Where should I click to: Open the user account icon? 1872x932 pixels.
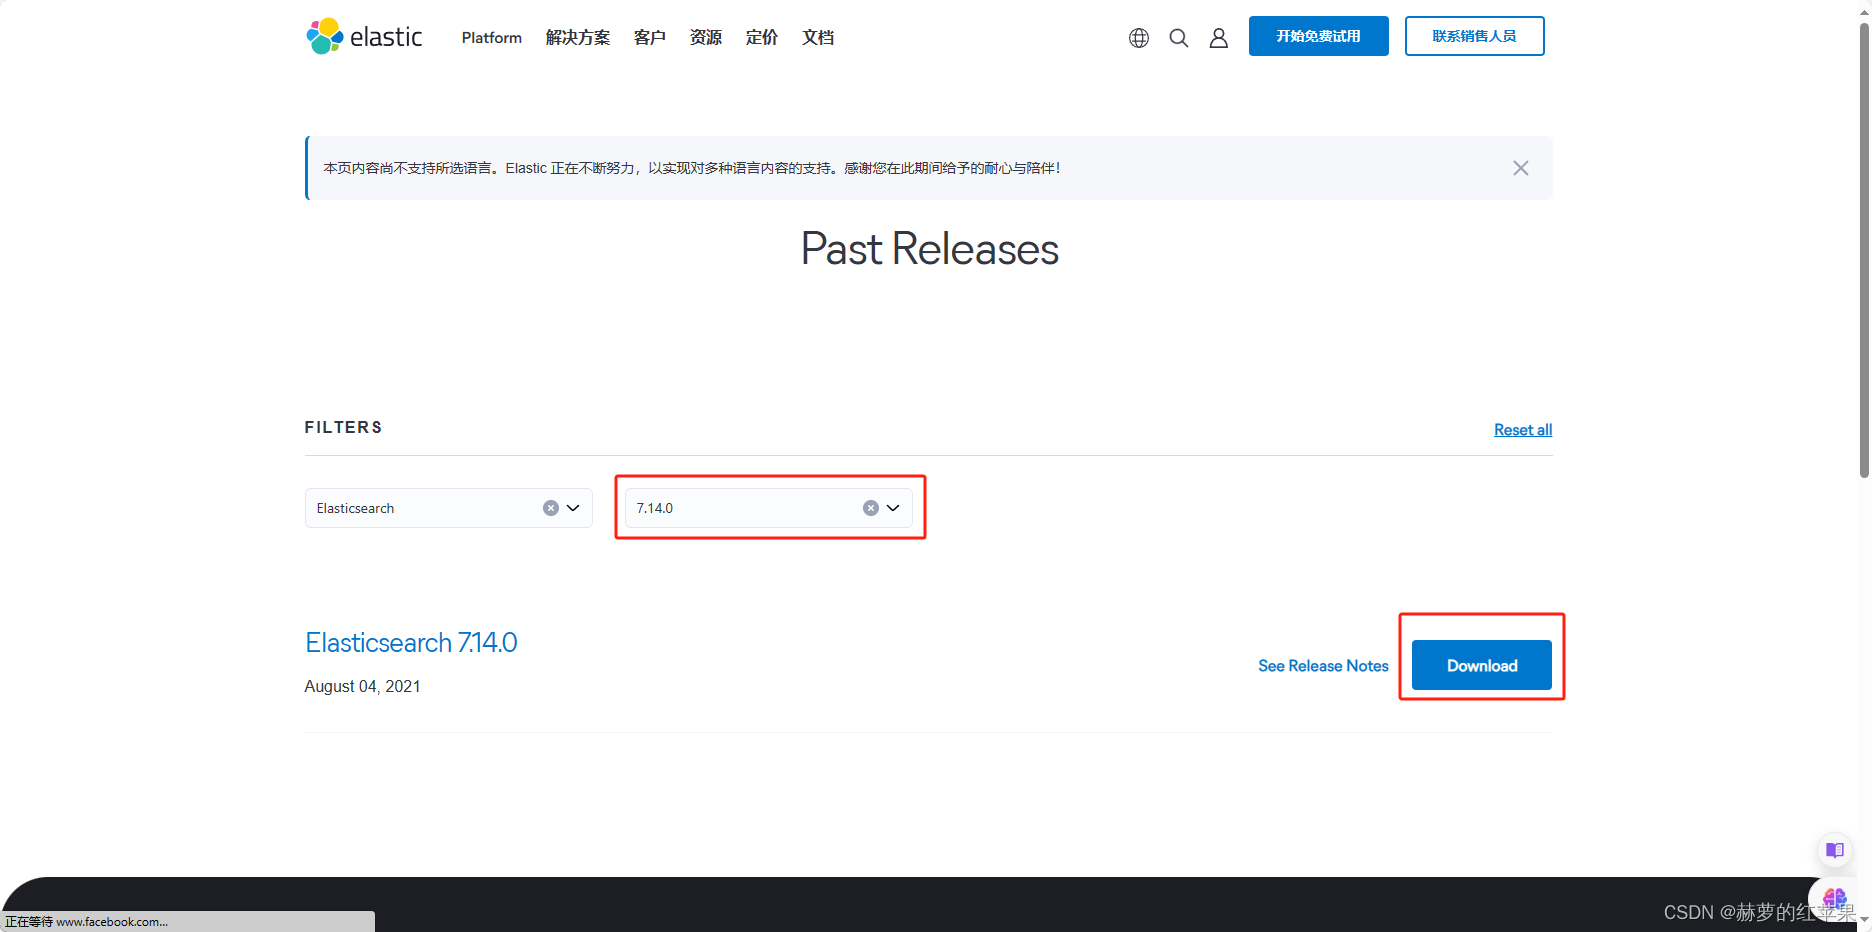(x=1219, y=38)
